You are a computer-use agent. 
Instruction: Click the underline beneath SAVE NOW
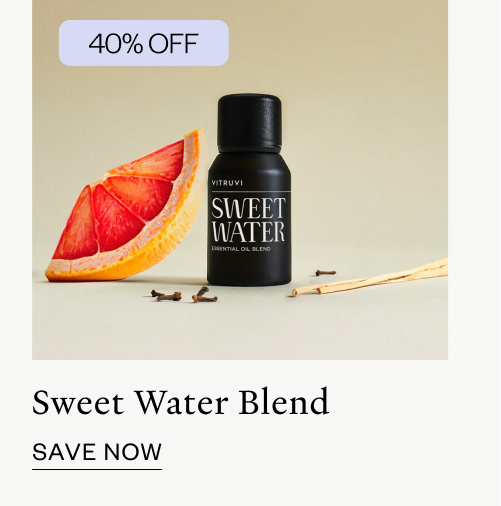pyautogui.click(x=97, y=469)
